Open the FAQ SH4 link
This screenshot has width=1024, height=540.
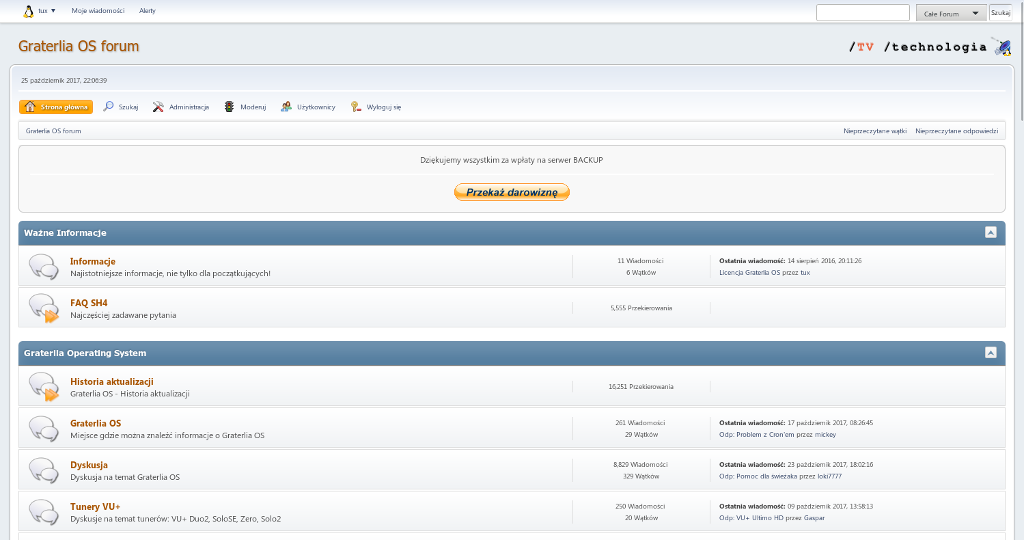tap(89, 303)
